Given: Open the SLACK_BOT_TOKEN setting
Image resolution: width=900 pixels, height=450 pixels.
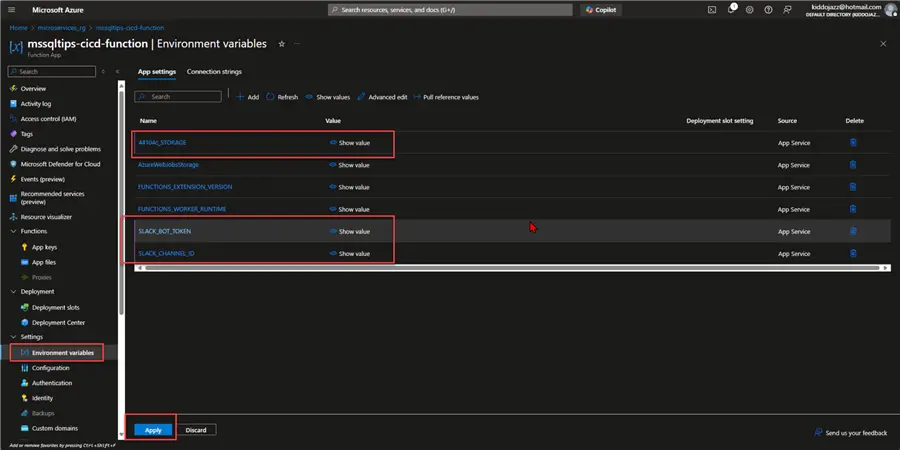Looking at the screenshot, I should click(x=165, y=231).
